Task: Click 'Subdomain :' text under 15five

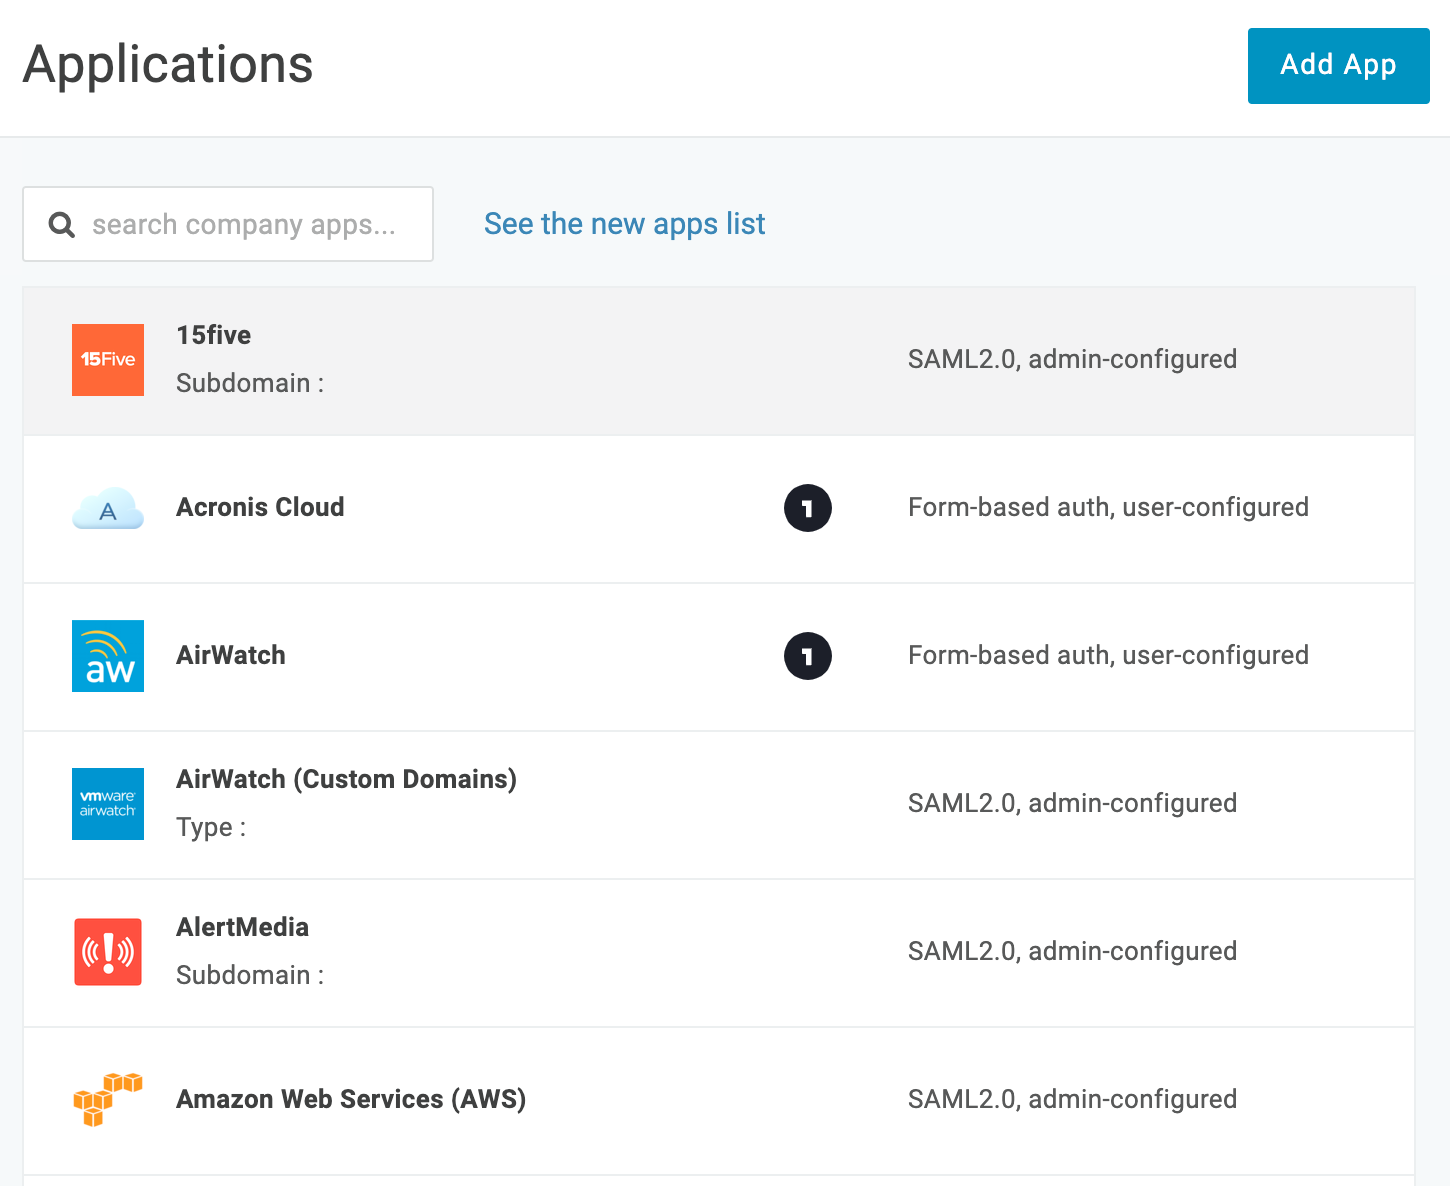Action: pyautogui.click(x=250, y=383)
